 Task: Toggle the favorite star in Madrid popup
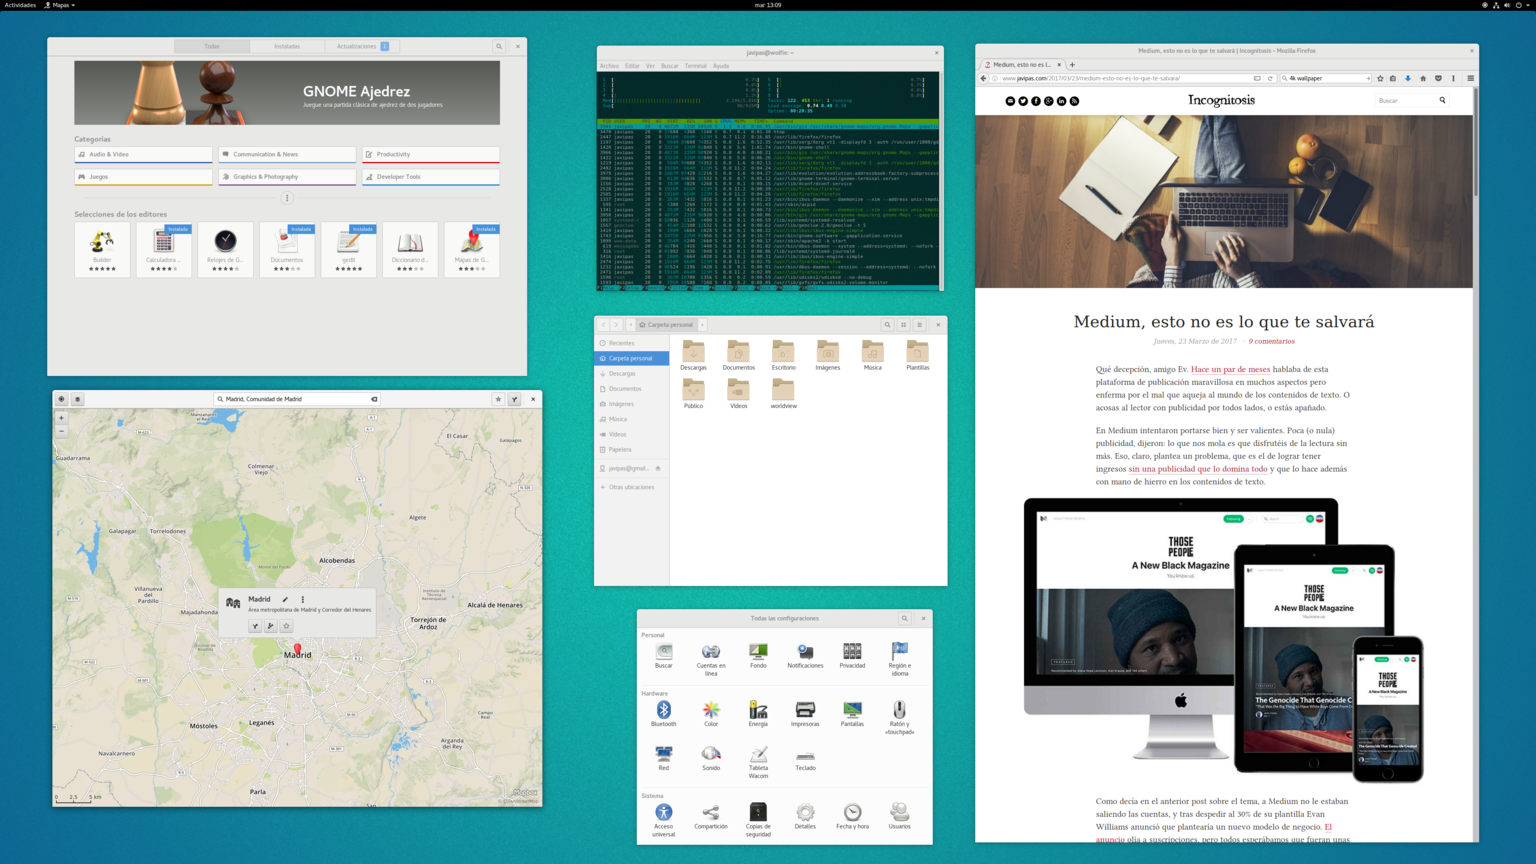point(286,626)
